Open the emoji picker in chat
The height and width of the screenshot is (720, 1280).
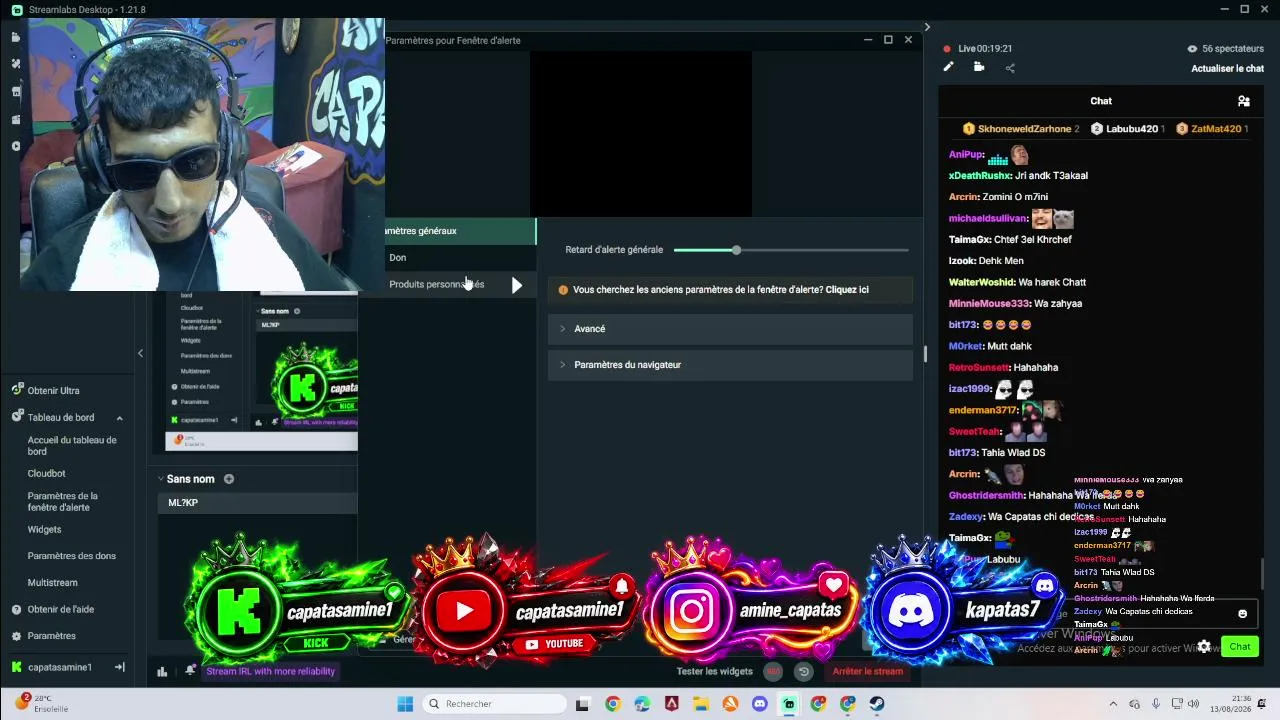pos(1243,614)
